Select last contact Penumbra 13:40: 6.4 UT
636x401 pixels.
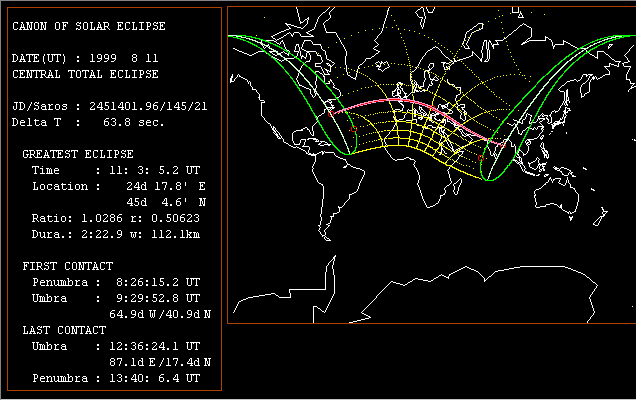pos(116,378)
